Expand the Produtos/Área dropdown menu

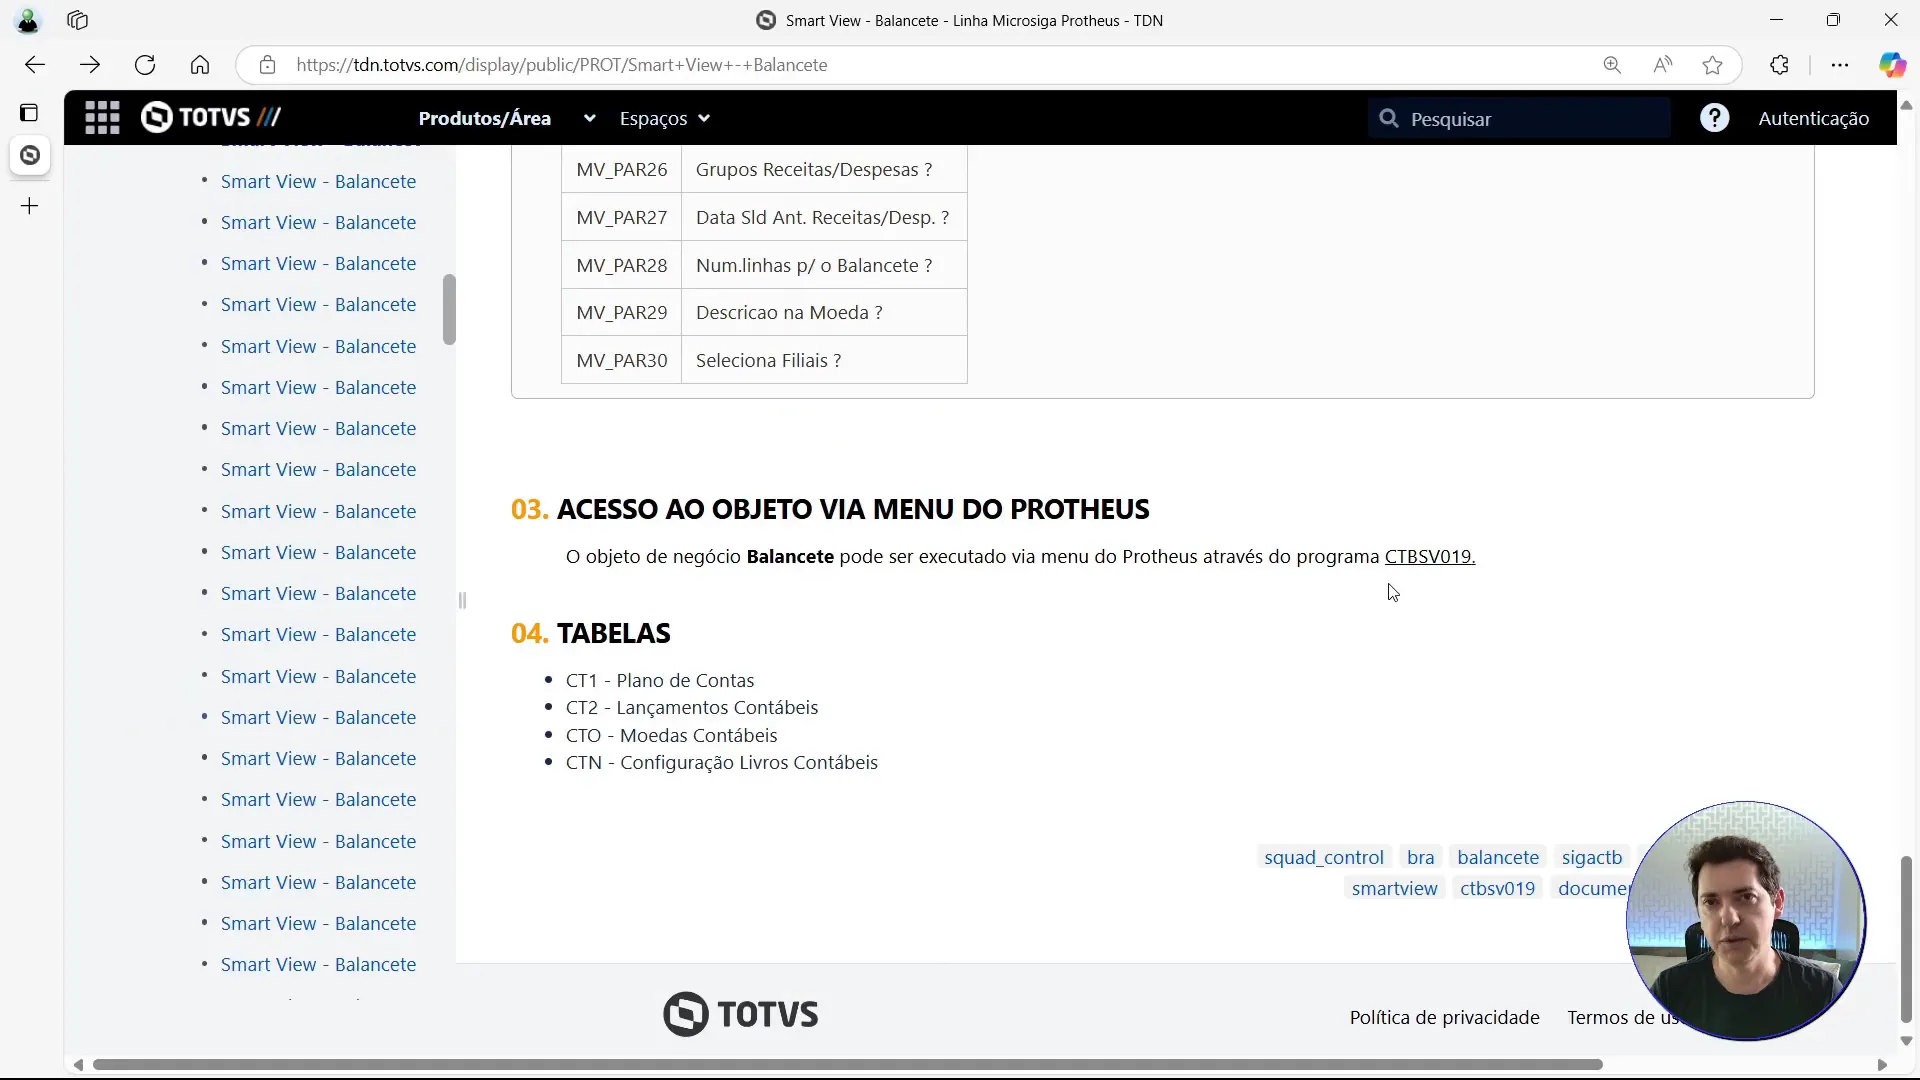[508, 118]
